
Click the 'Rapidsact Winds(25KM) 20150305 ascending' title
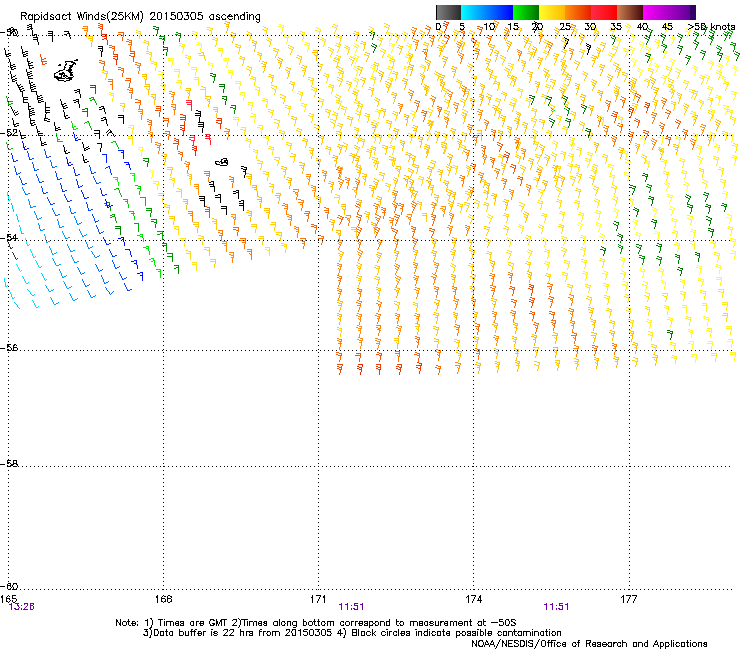click(x=140, y=17)
